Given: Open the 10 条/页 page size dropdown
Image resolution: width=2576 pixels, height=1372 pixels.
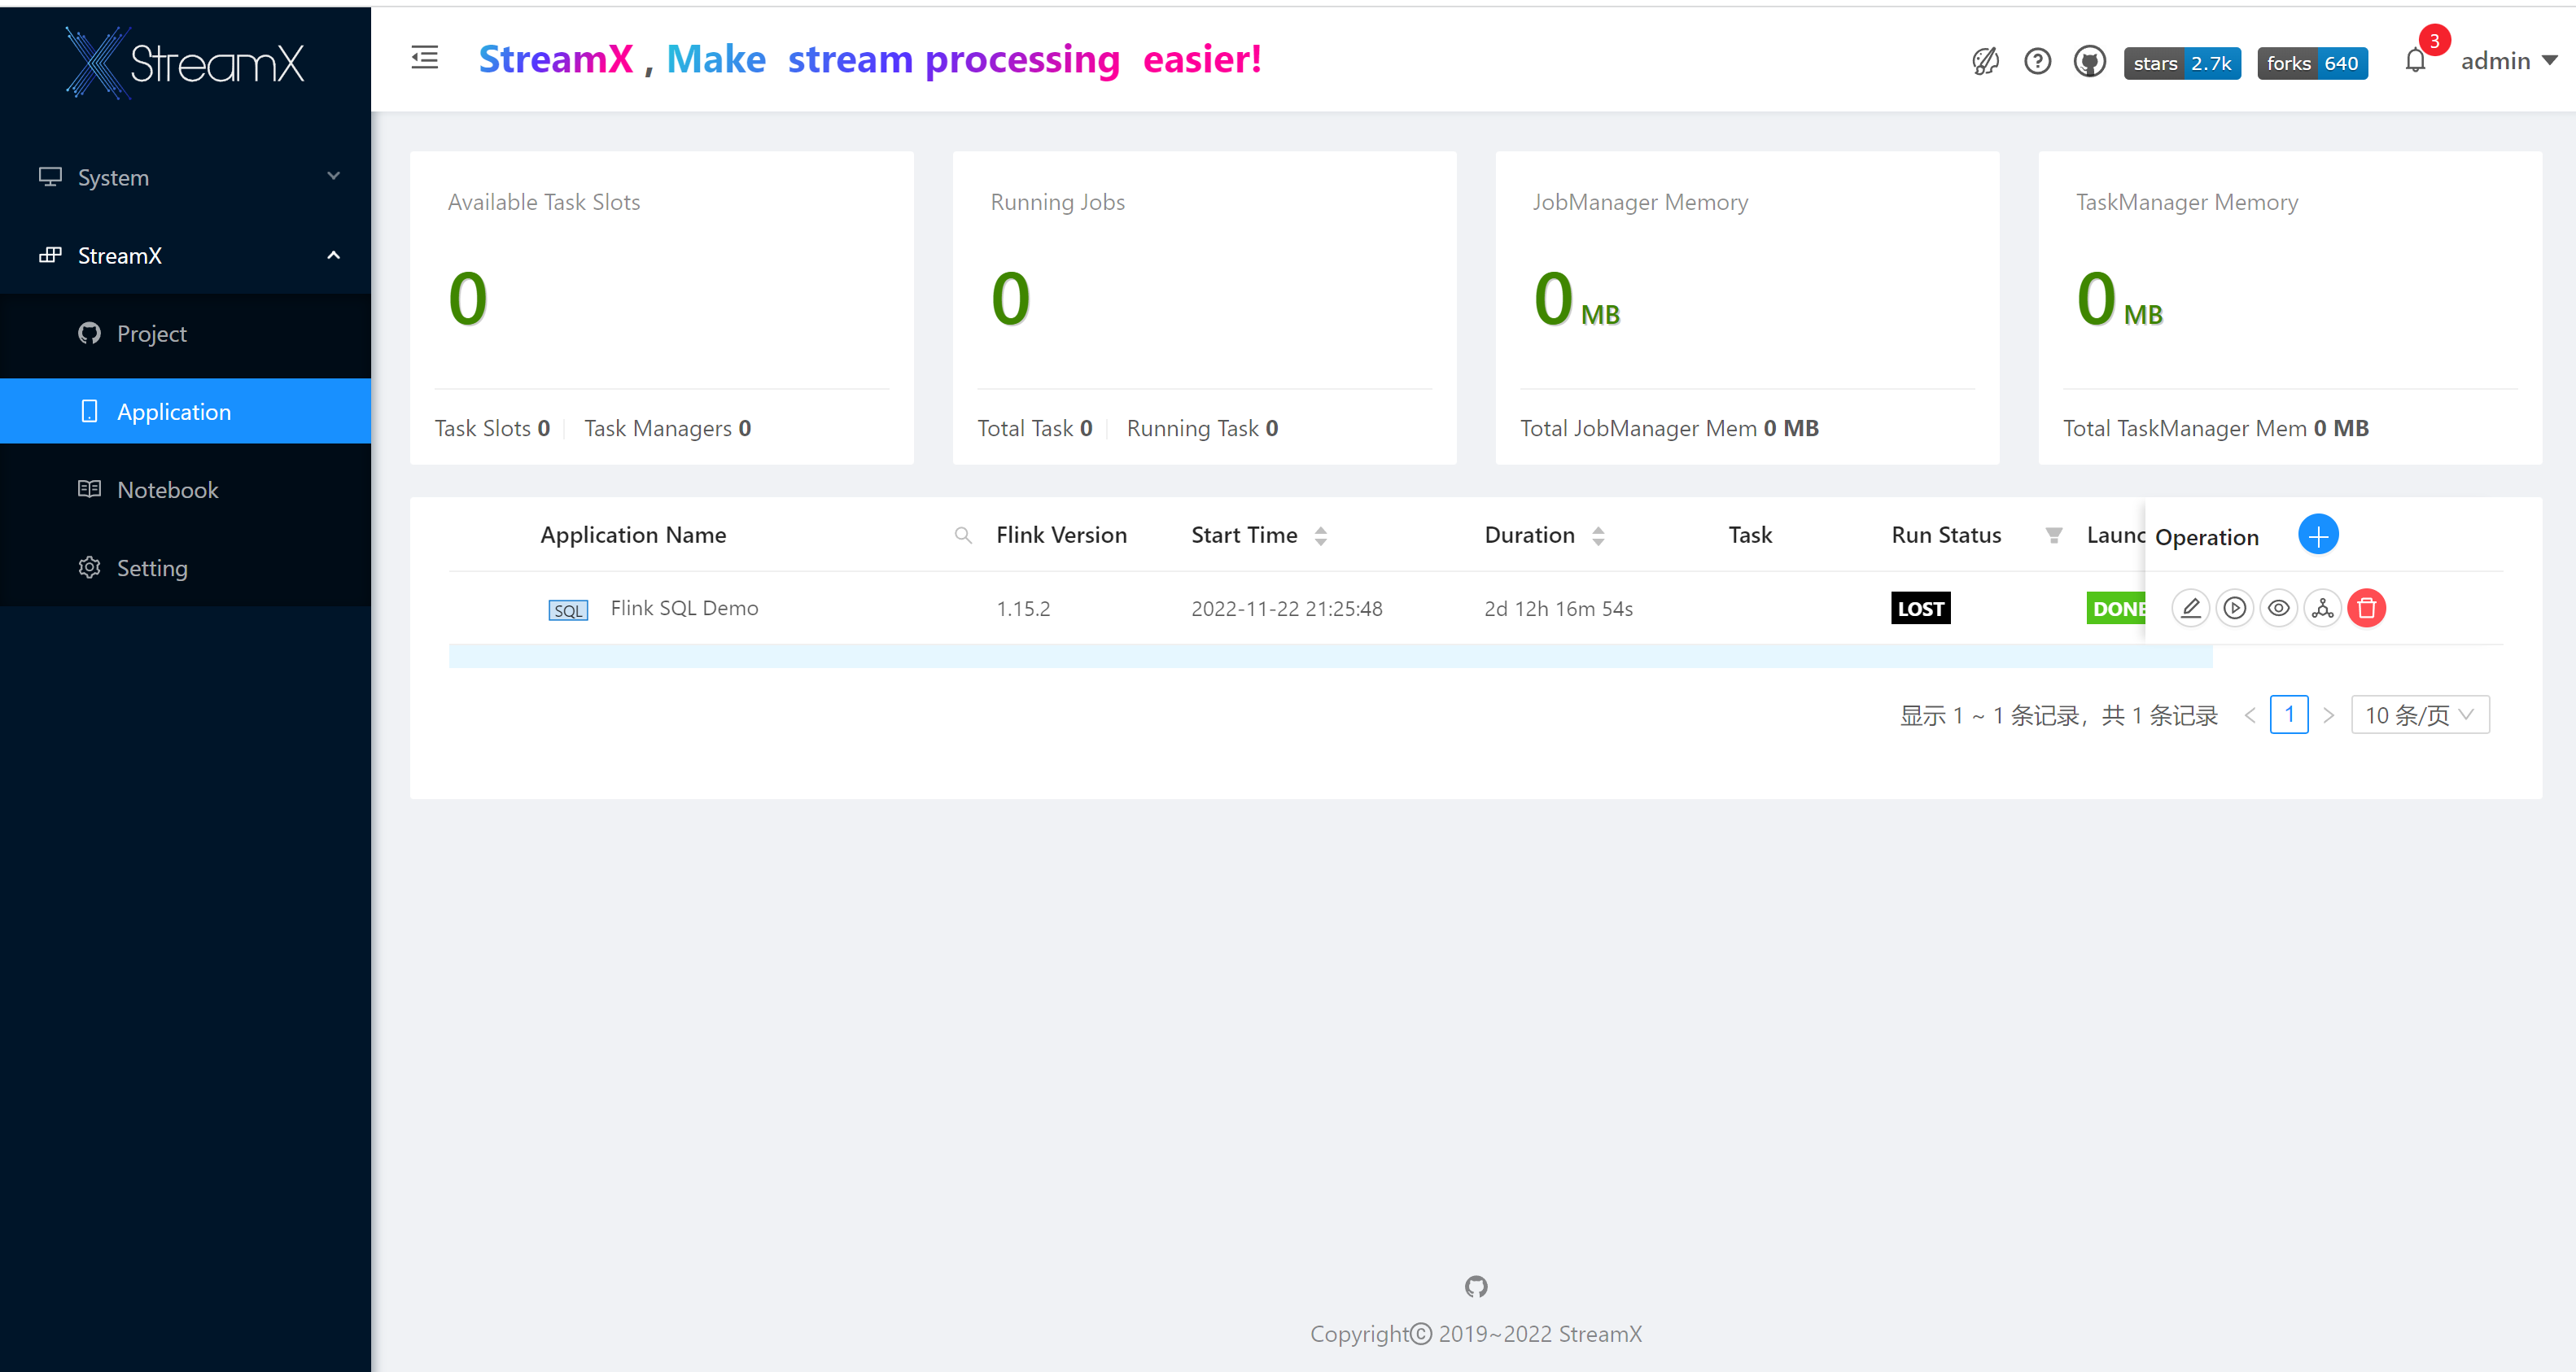Looking at the screenshot, I should coord(2420,714).
